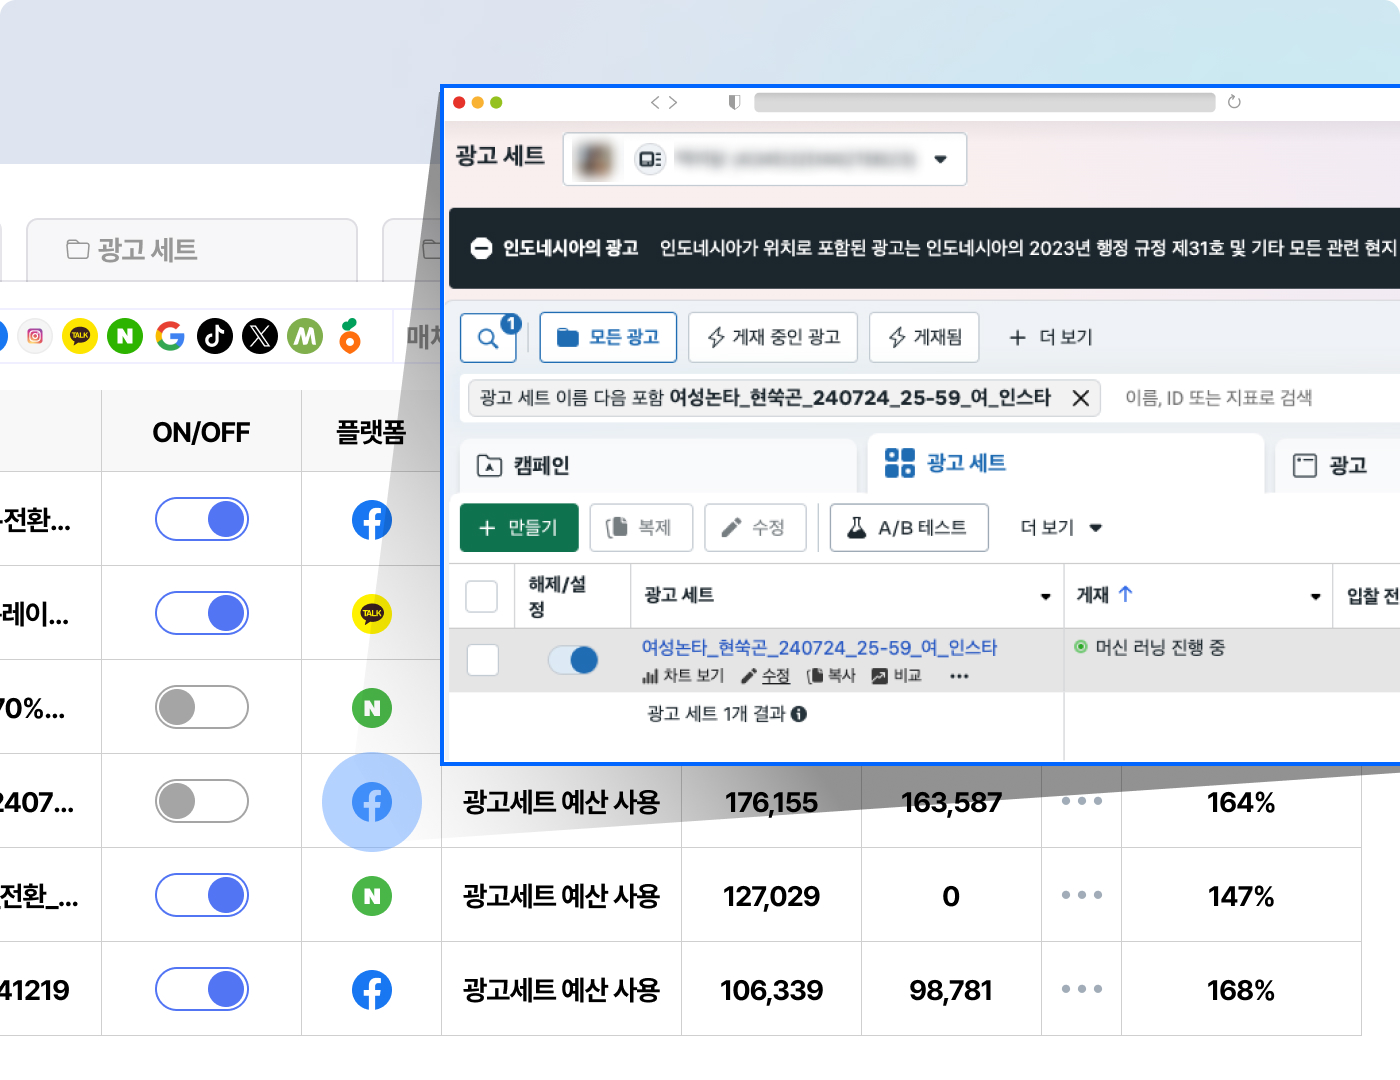
Task: Select 게재 중인 광고 filter
Action: tap(773, 338)
